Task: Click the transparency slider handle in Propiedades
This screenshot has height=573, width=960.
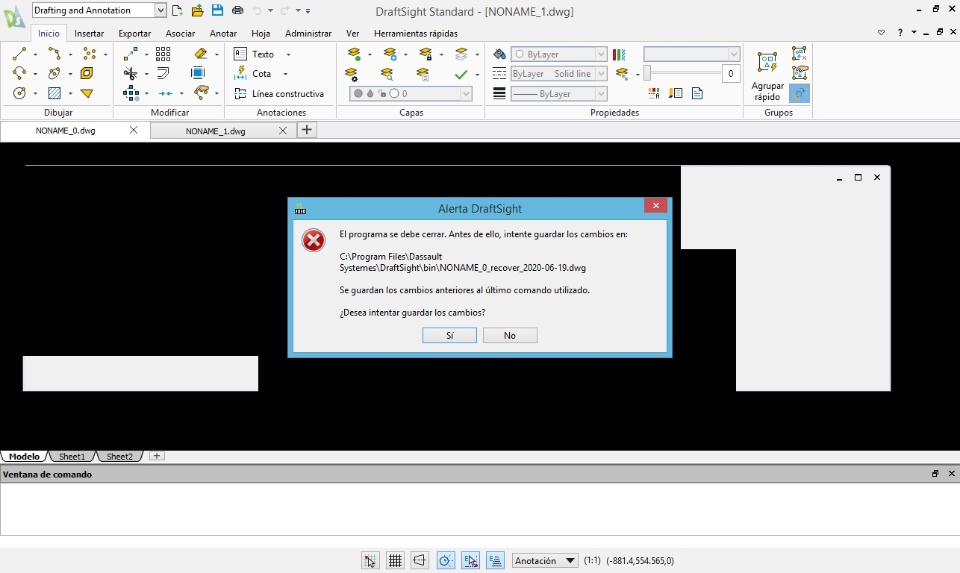Action: click(x=647, y=73)
